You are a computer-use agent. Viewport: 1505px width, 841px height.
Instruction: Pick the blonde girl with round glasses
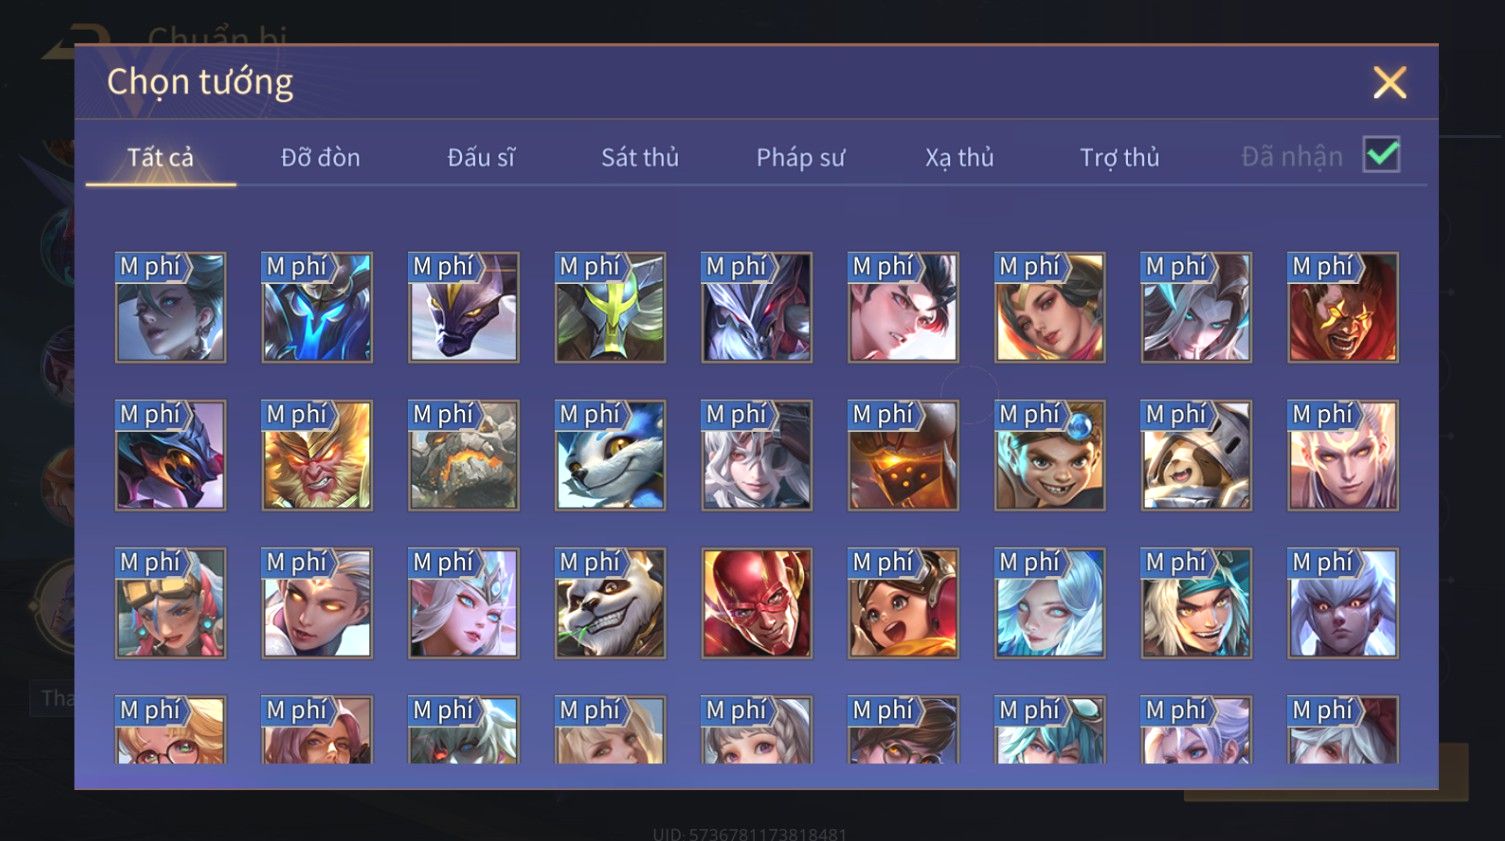click(171, 730)
